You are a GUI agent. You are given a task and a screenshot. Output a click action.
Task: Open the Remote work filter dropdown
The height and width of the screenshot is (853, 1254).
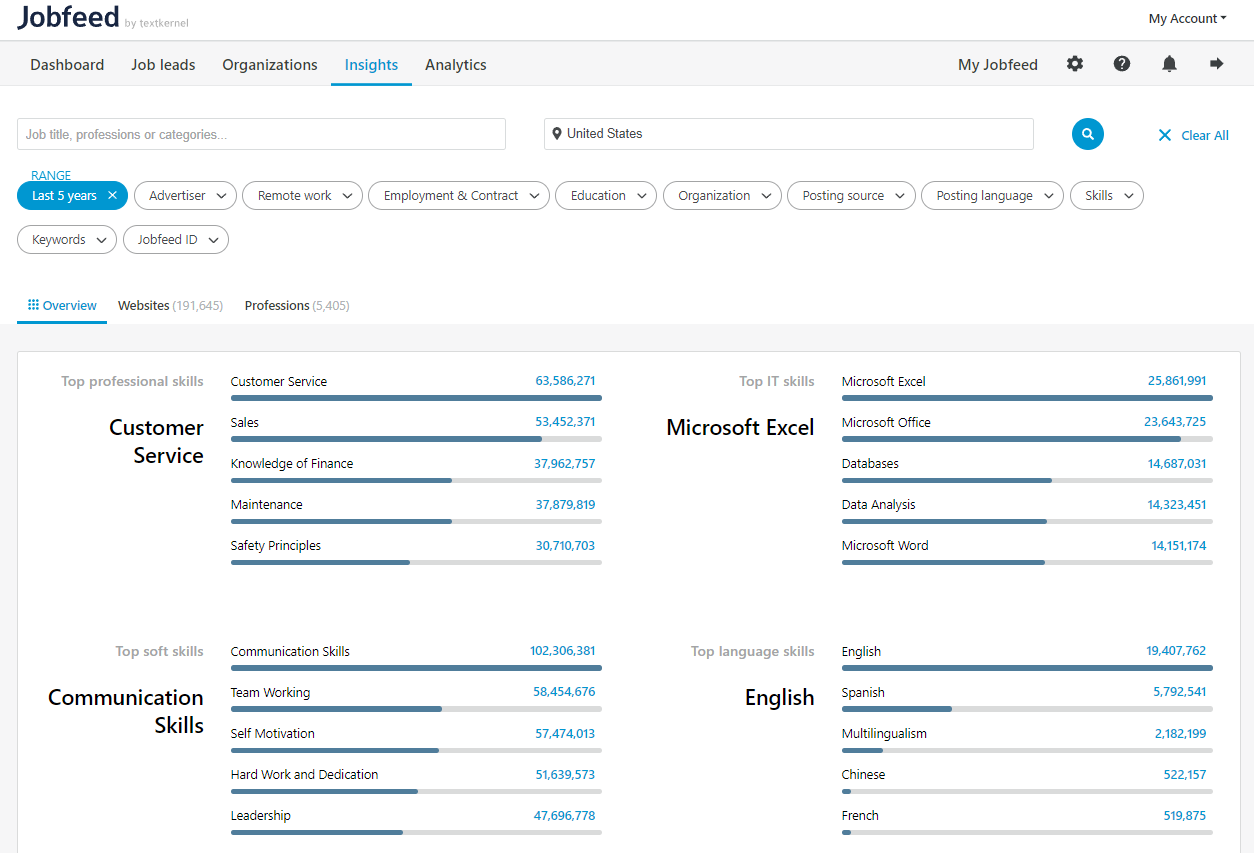point(302,195)
